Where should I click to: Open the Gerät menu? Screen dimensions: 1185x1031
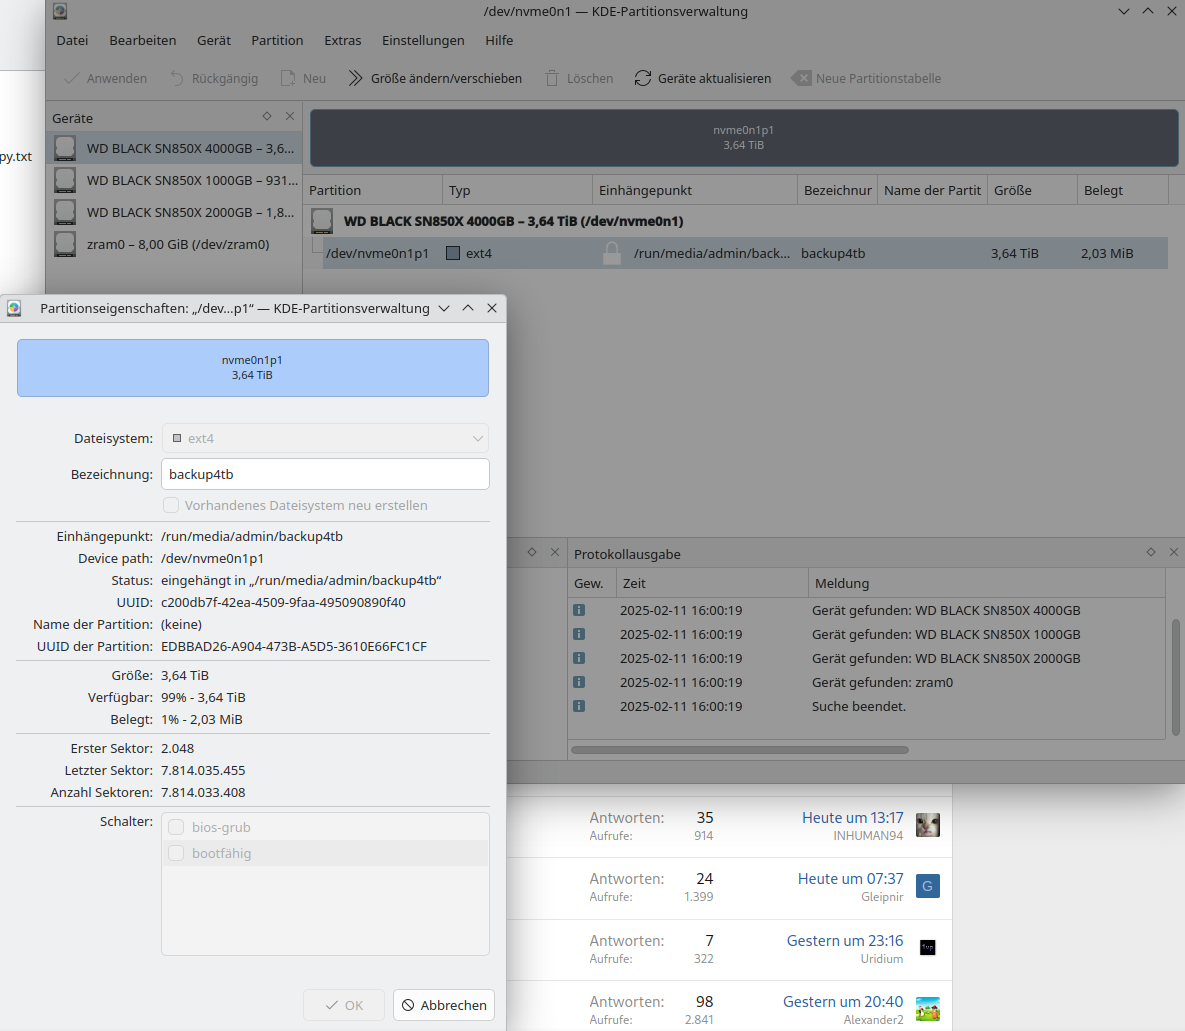coord(214,40)
